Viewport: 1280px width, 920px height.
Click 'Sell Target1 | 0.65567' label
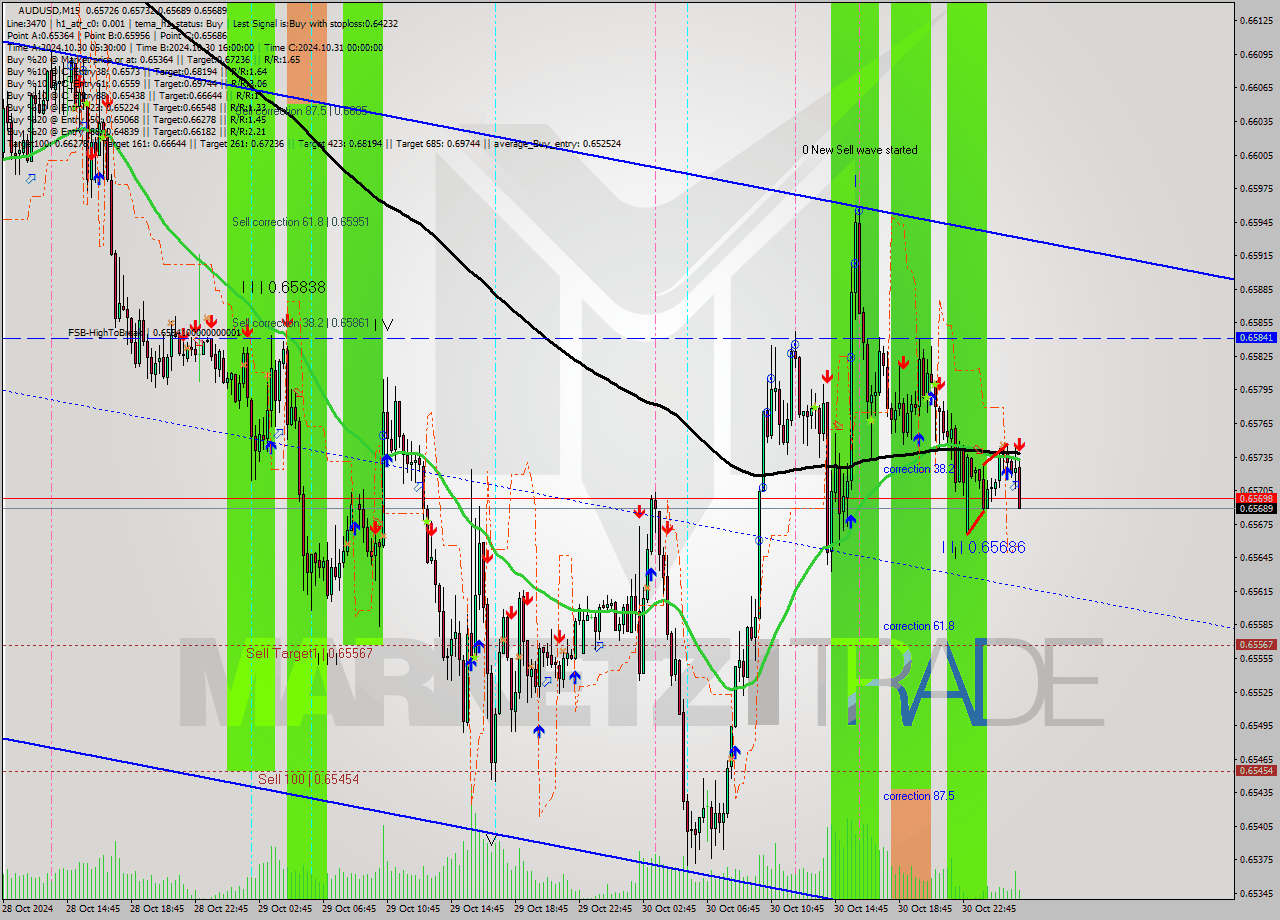coord(309,653)
